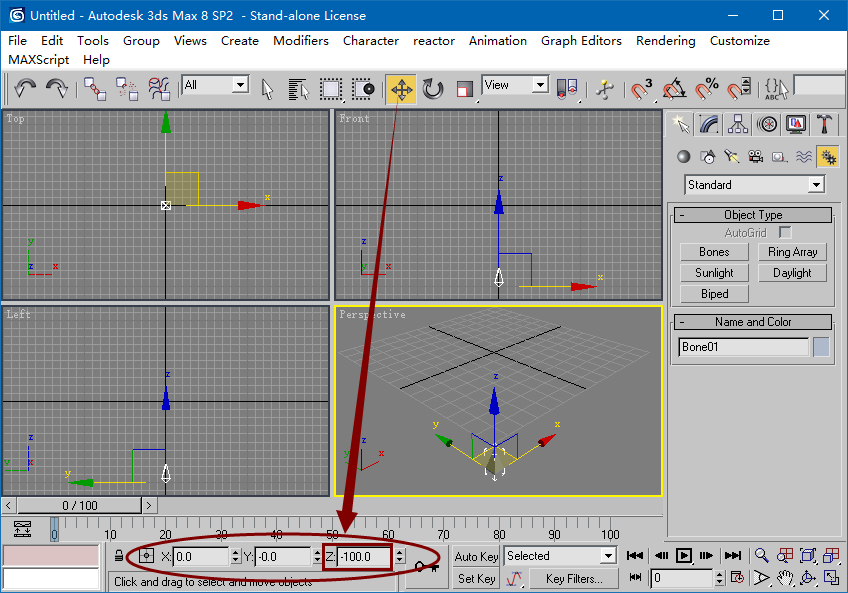
Task: Click the Redo arrow icon
Action: click(57, 88)
